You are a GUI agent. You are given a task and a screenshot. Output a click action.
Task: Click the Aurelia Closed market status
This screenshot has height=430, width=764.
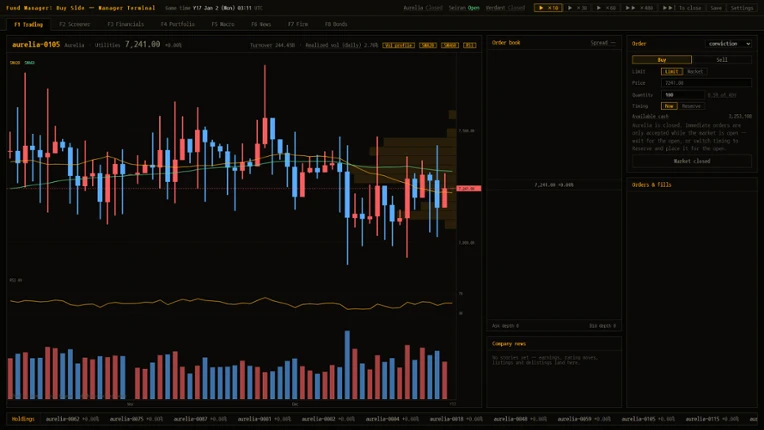pos(422,8)
